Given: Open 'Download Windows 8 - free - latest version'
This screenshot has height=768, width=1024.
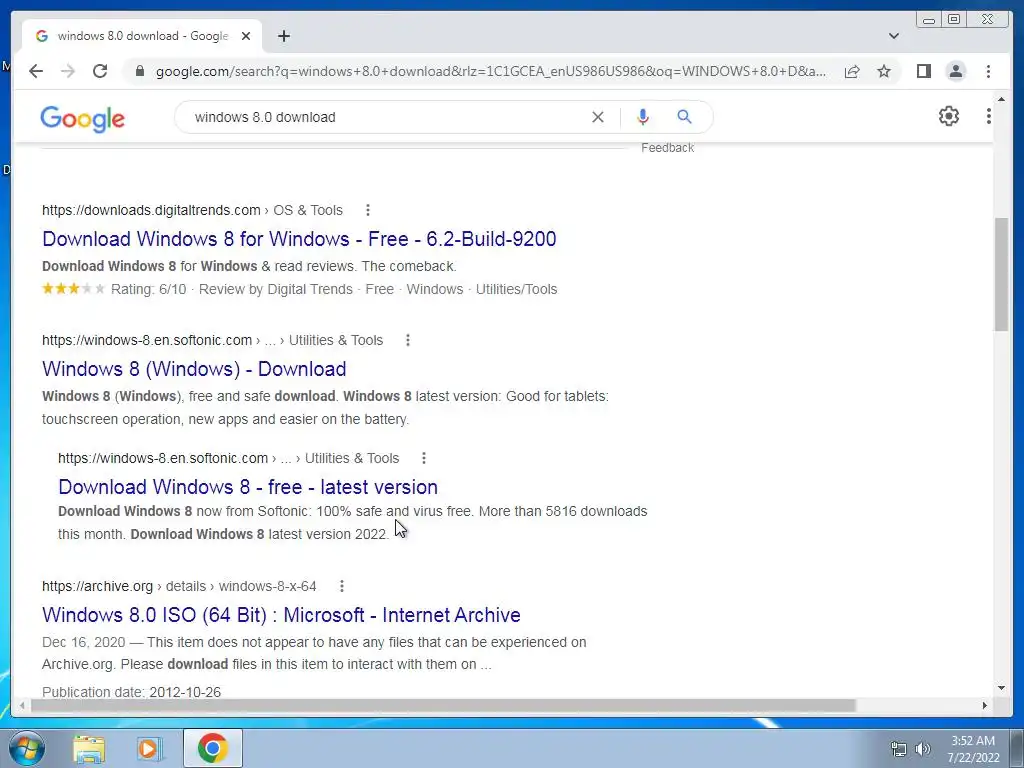Looking at the screenshot, I should (x=248, y=487).
